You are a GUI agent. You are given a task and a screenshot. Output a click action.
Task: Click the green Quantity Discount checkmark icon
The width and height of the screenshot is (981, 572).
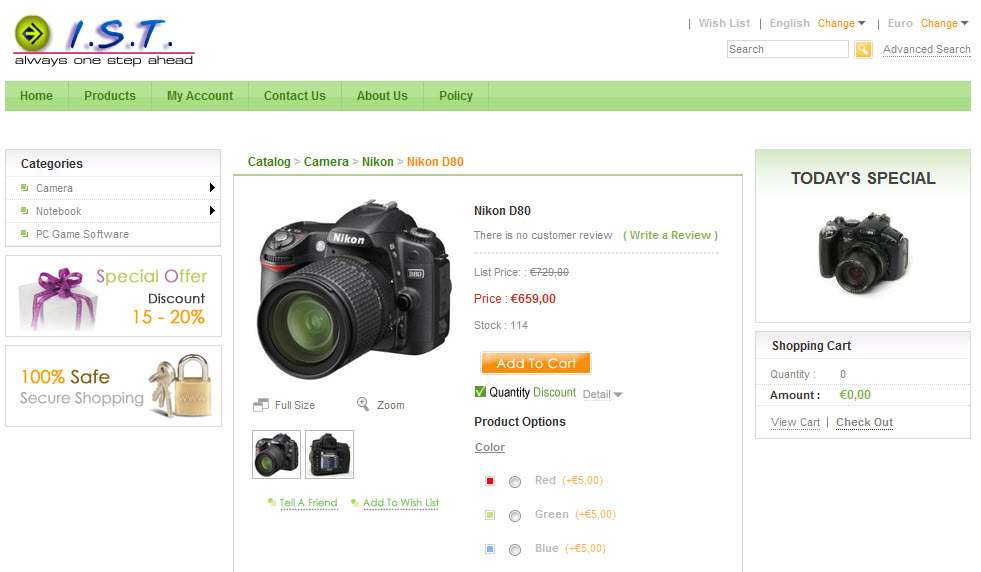[480, 392]
